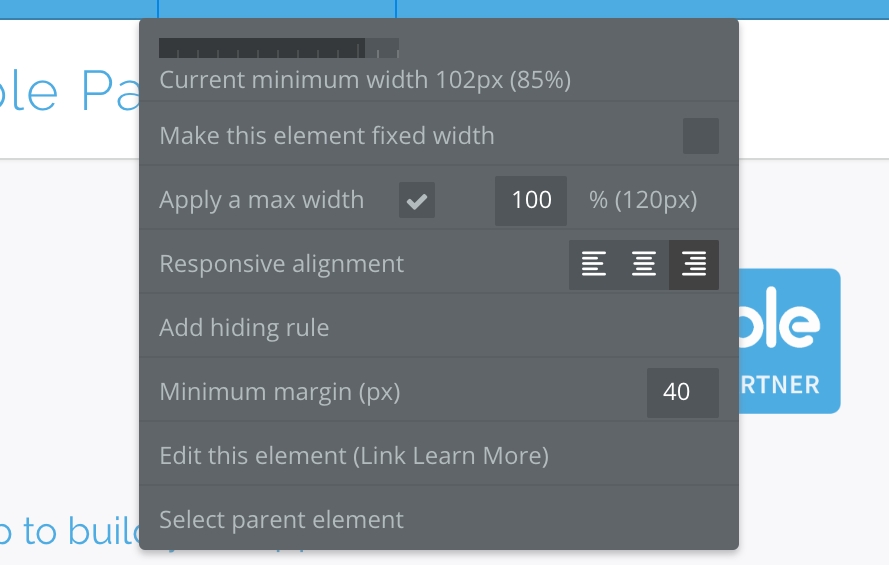
Task: Click the minimum width slider bar
Action: point(278,48)
